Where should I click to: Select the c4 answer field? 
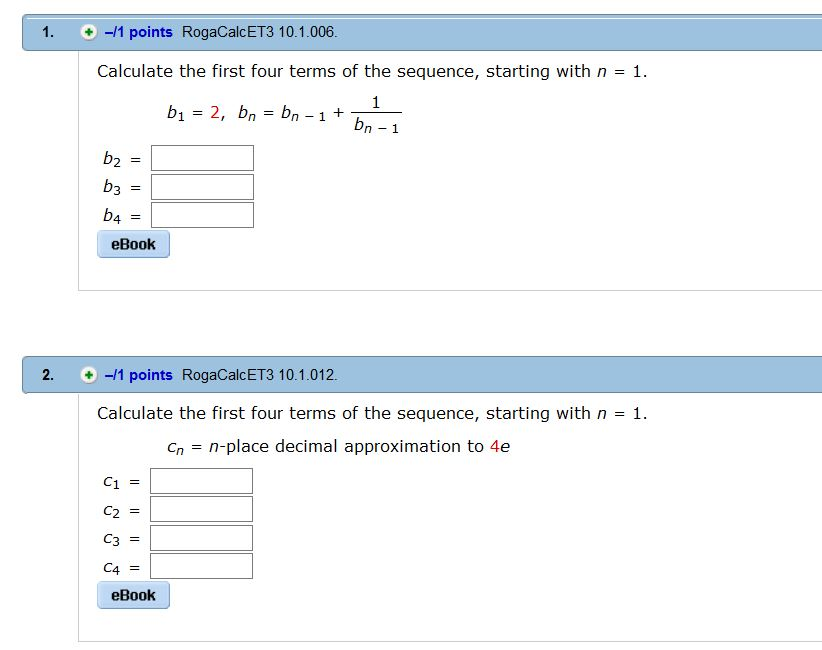[200, 564]
